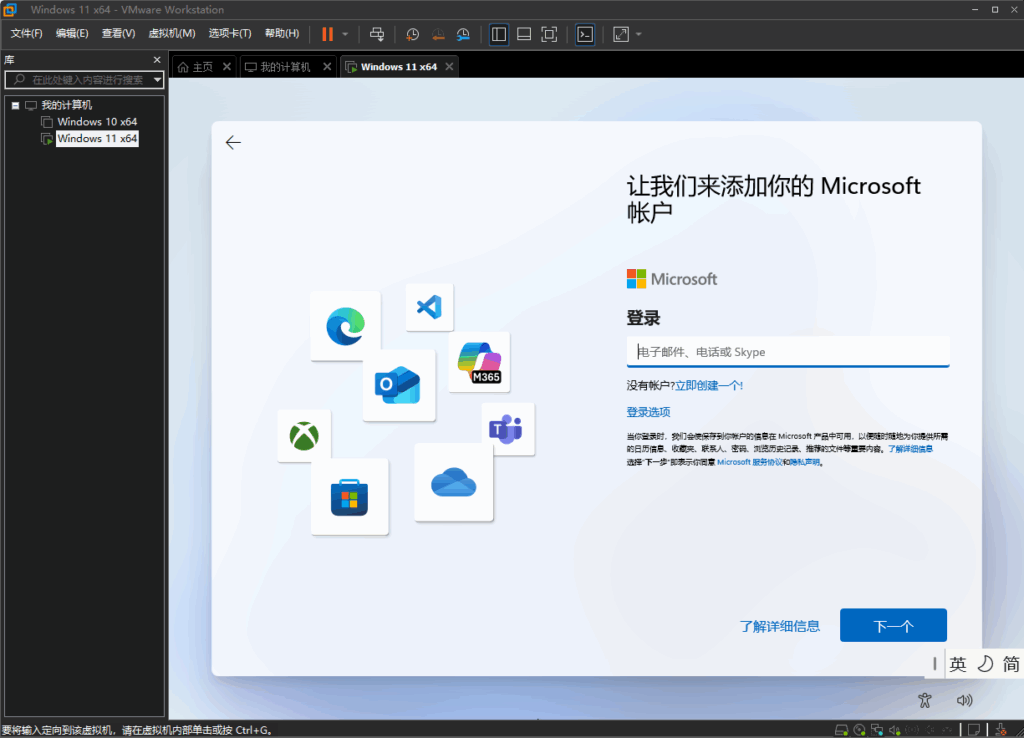The height and width of the screenshot is (738, 1024).
Task: Toggle IME 英 language mode
Action: (x=957, y=664)
